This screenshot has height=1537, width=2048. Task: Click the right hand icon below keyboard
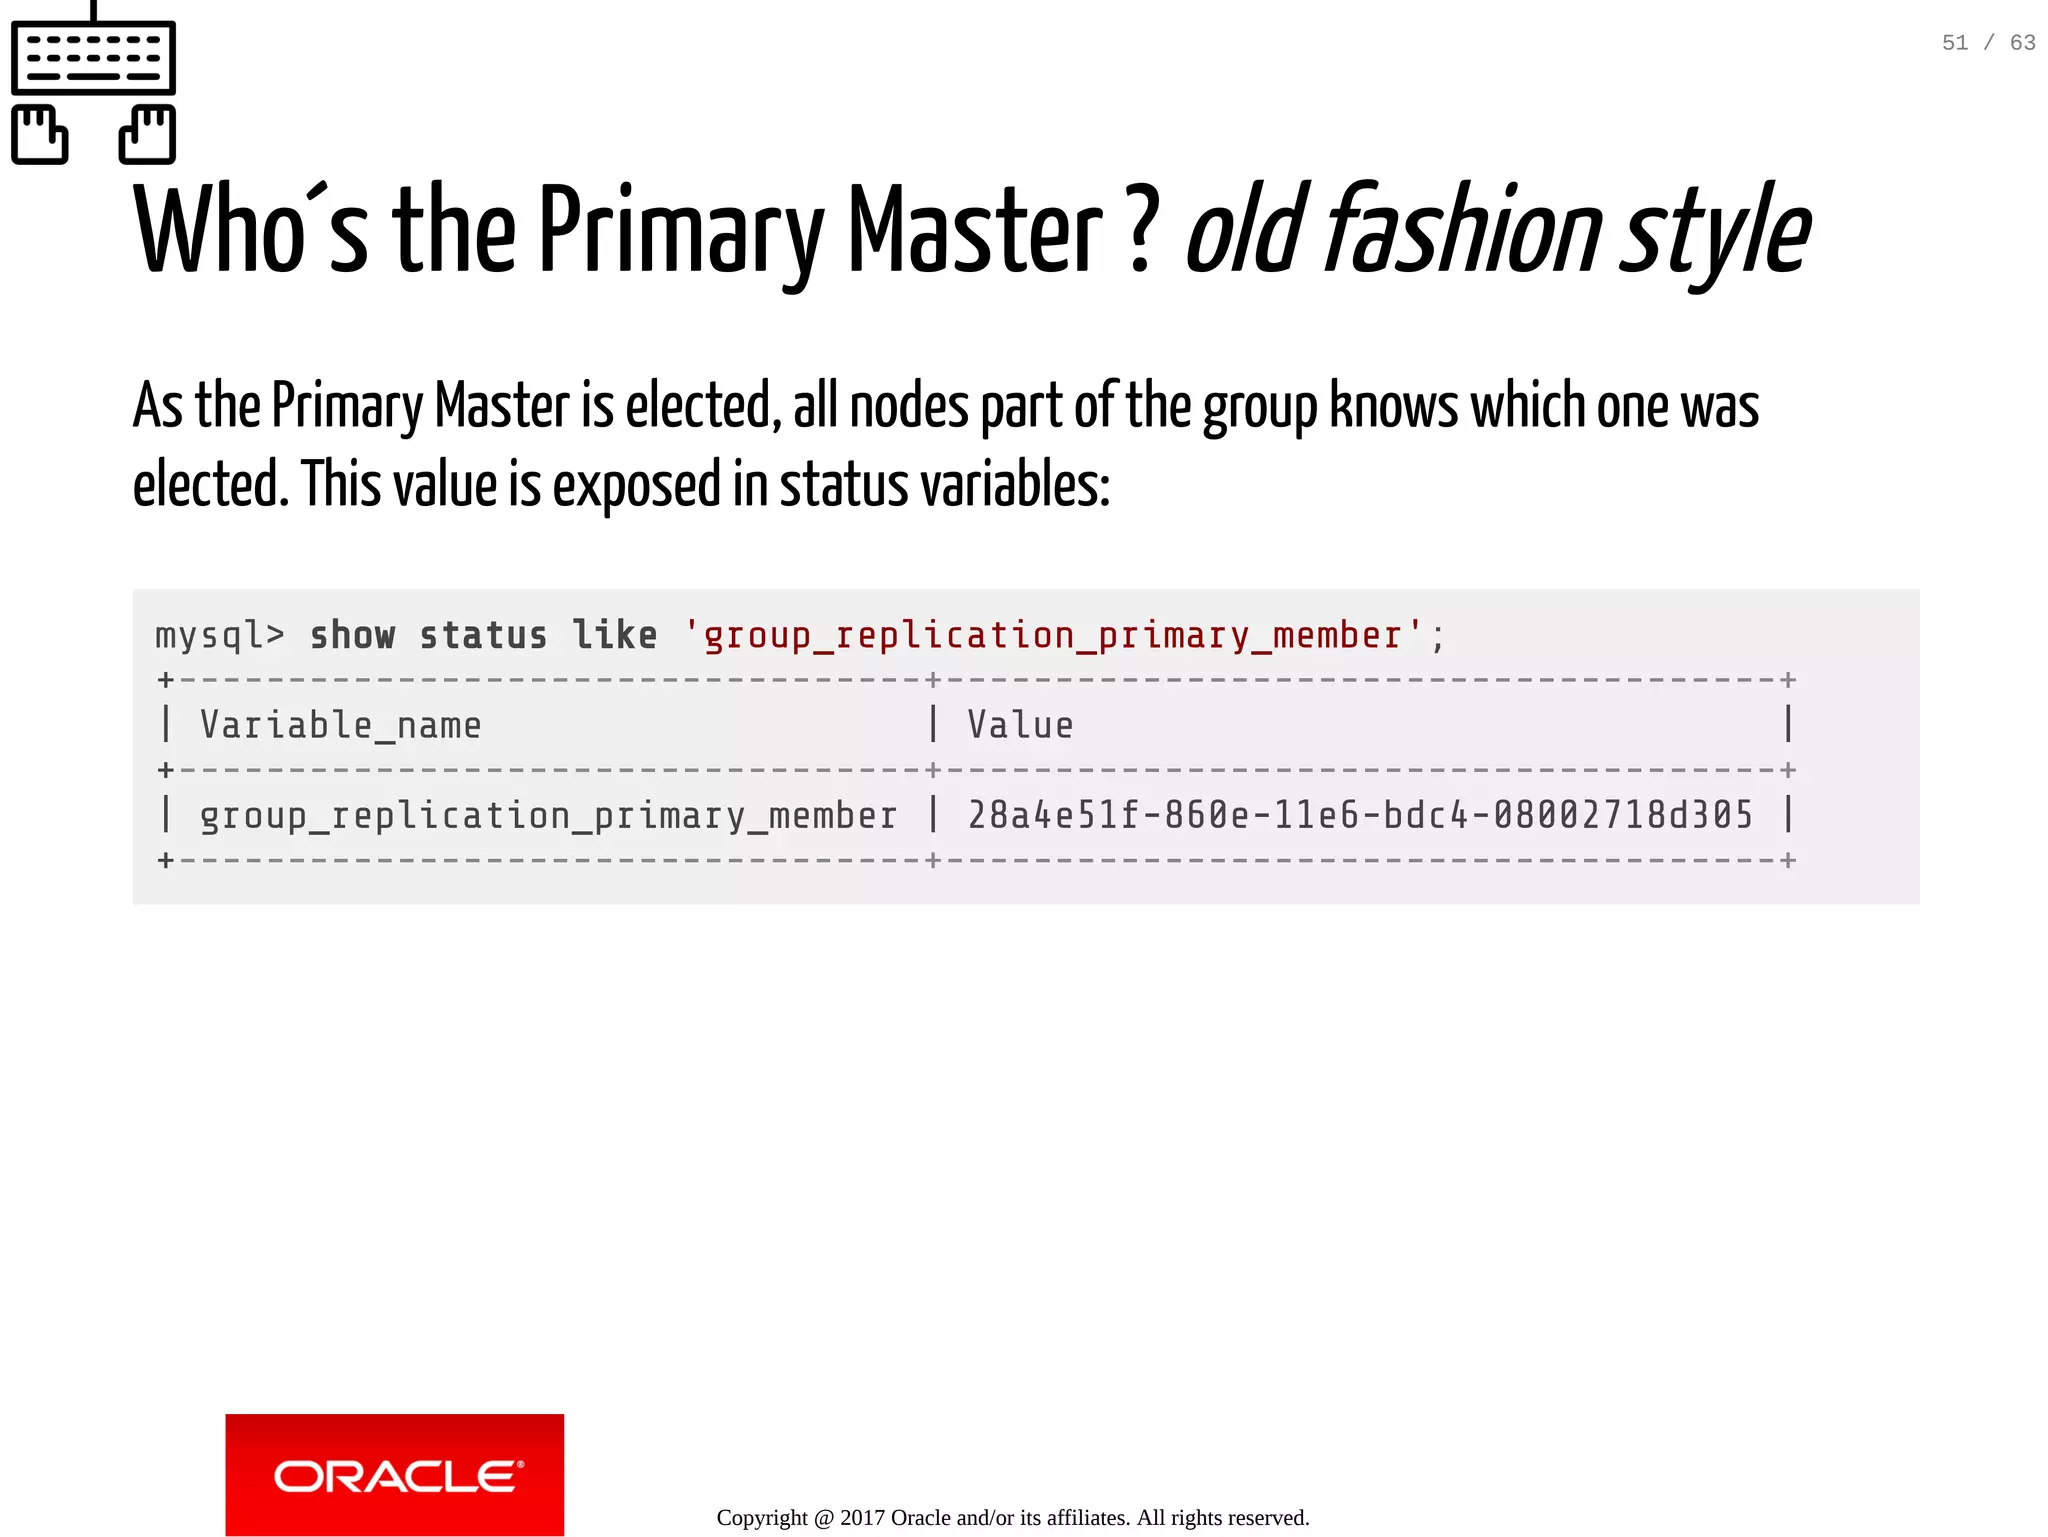pyautogui.click(x=147, y=134)
